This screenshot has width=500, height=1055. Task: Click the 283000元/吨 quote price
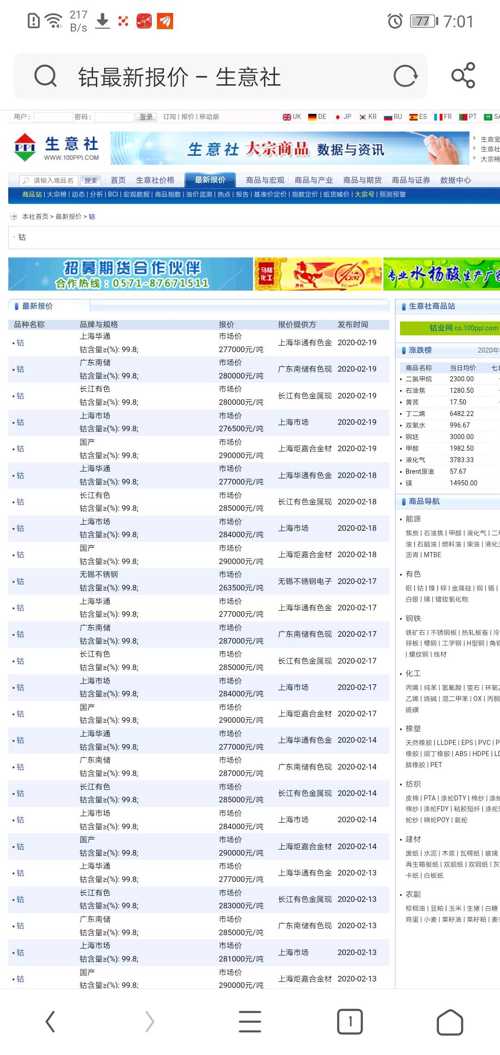pos(241,906)
